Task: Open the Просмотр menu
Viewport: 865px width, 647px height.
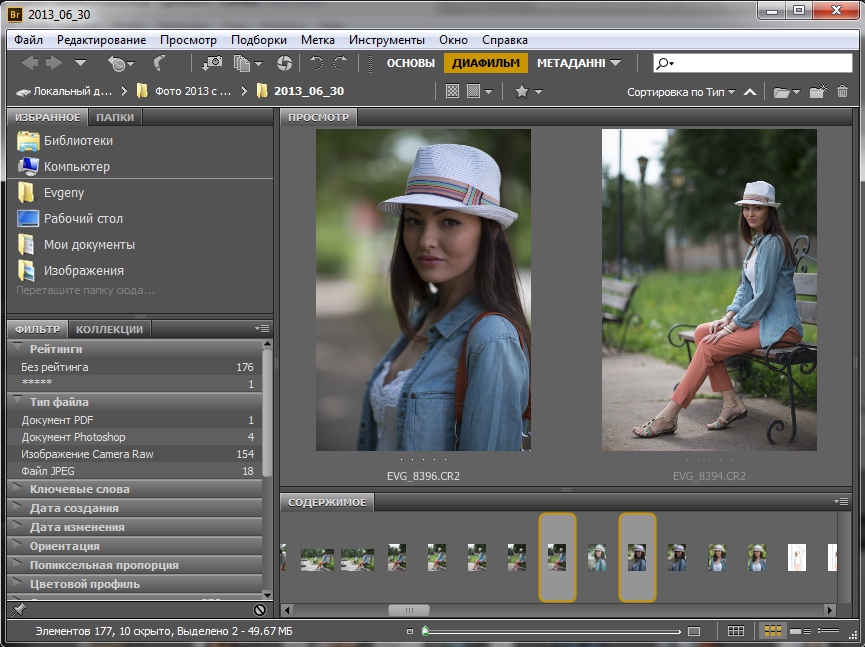Action: [x=188, y=40]
